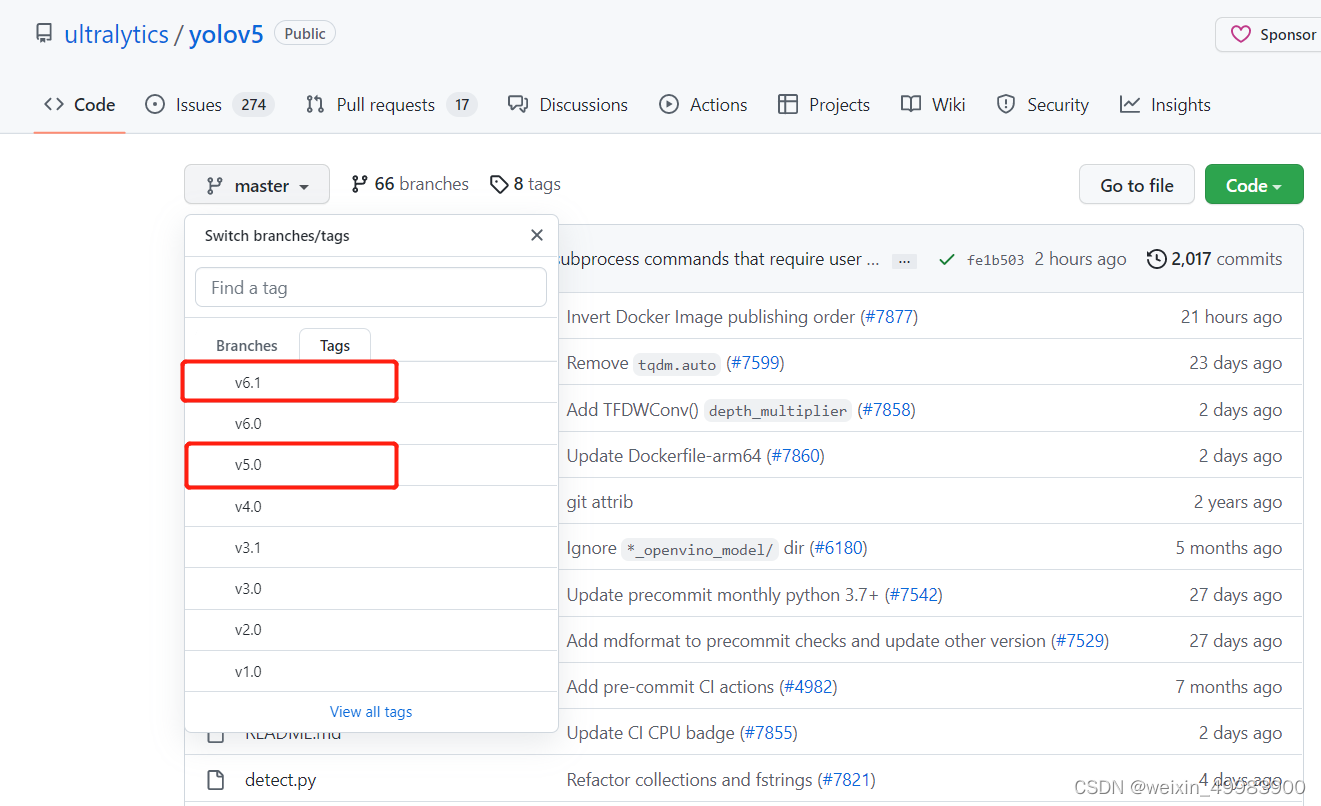Open pull request link #7599
This screenshot has height=806, width=1321.
[x=755, y=363]
